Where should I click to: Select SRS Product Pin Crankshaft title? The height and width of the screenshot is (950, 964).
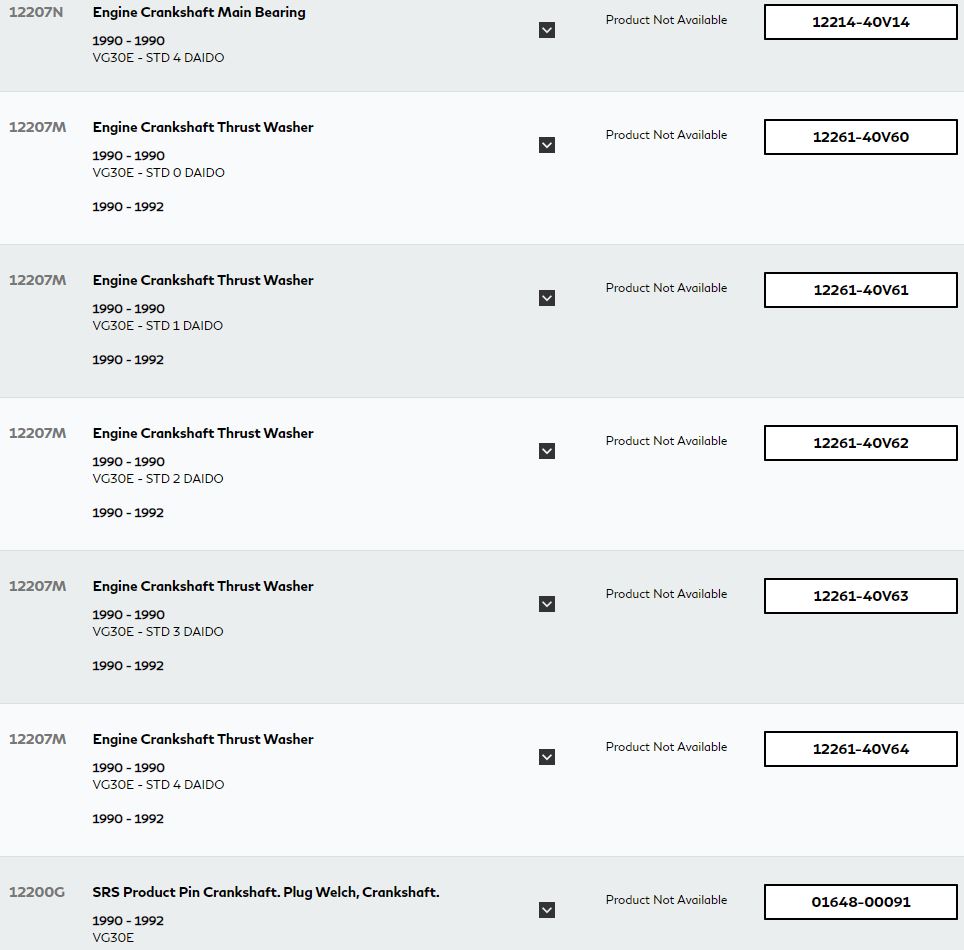(266, 892)
